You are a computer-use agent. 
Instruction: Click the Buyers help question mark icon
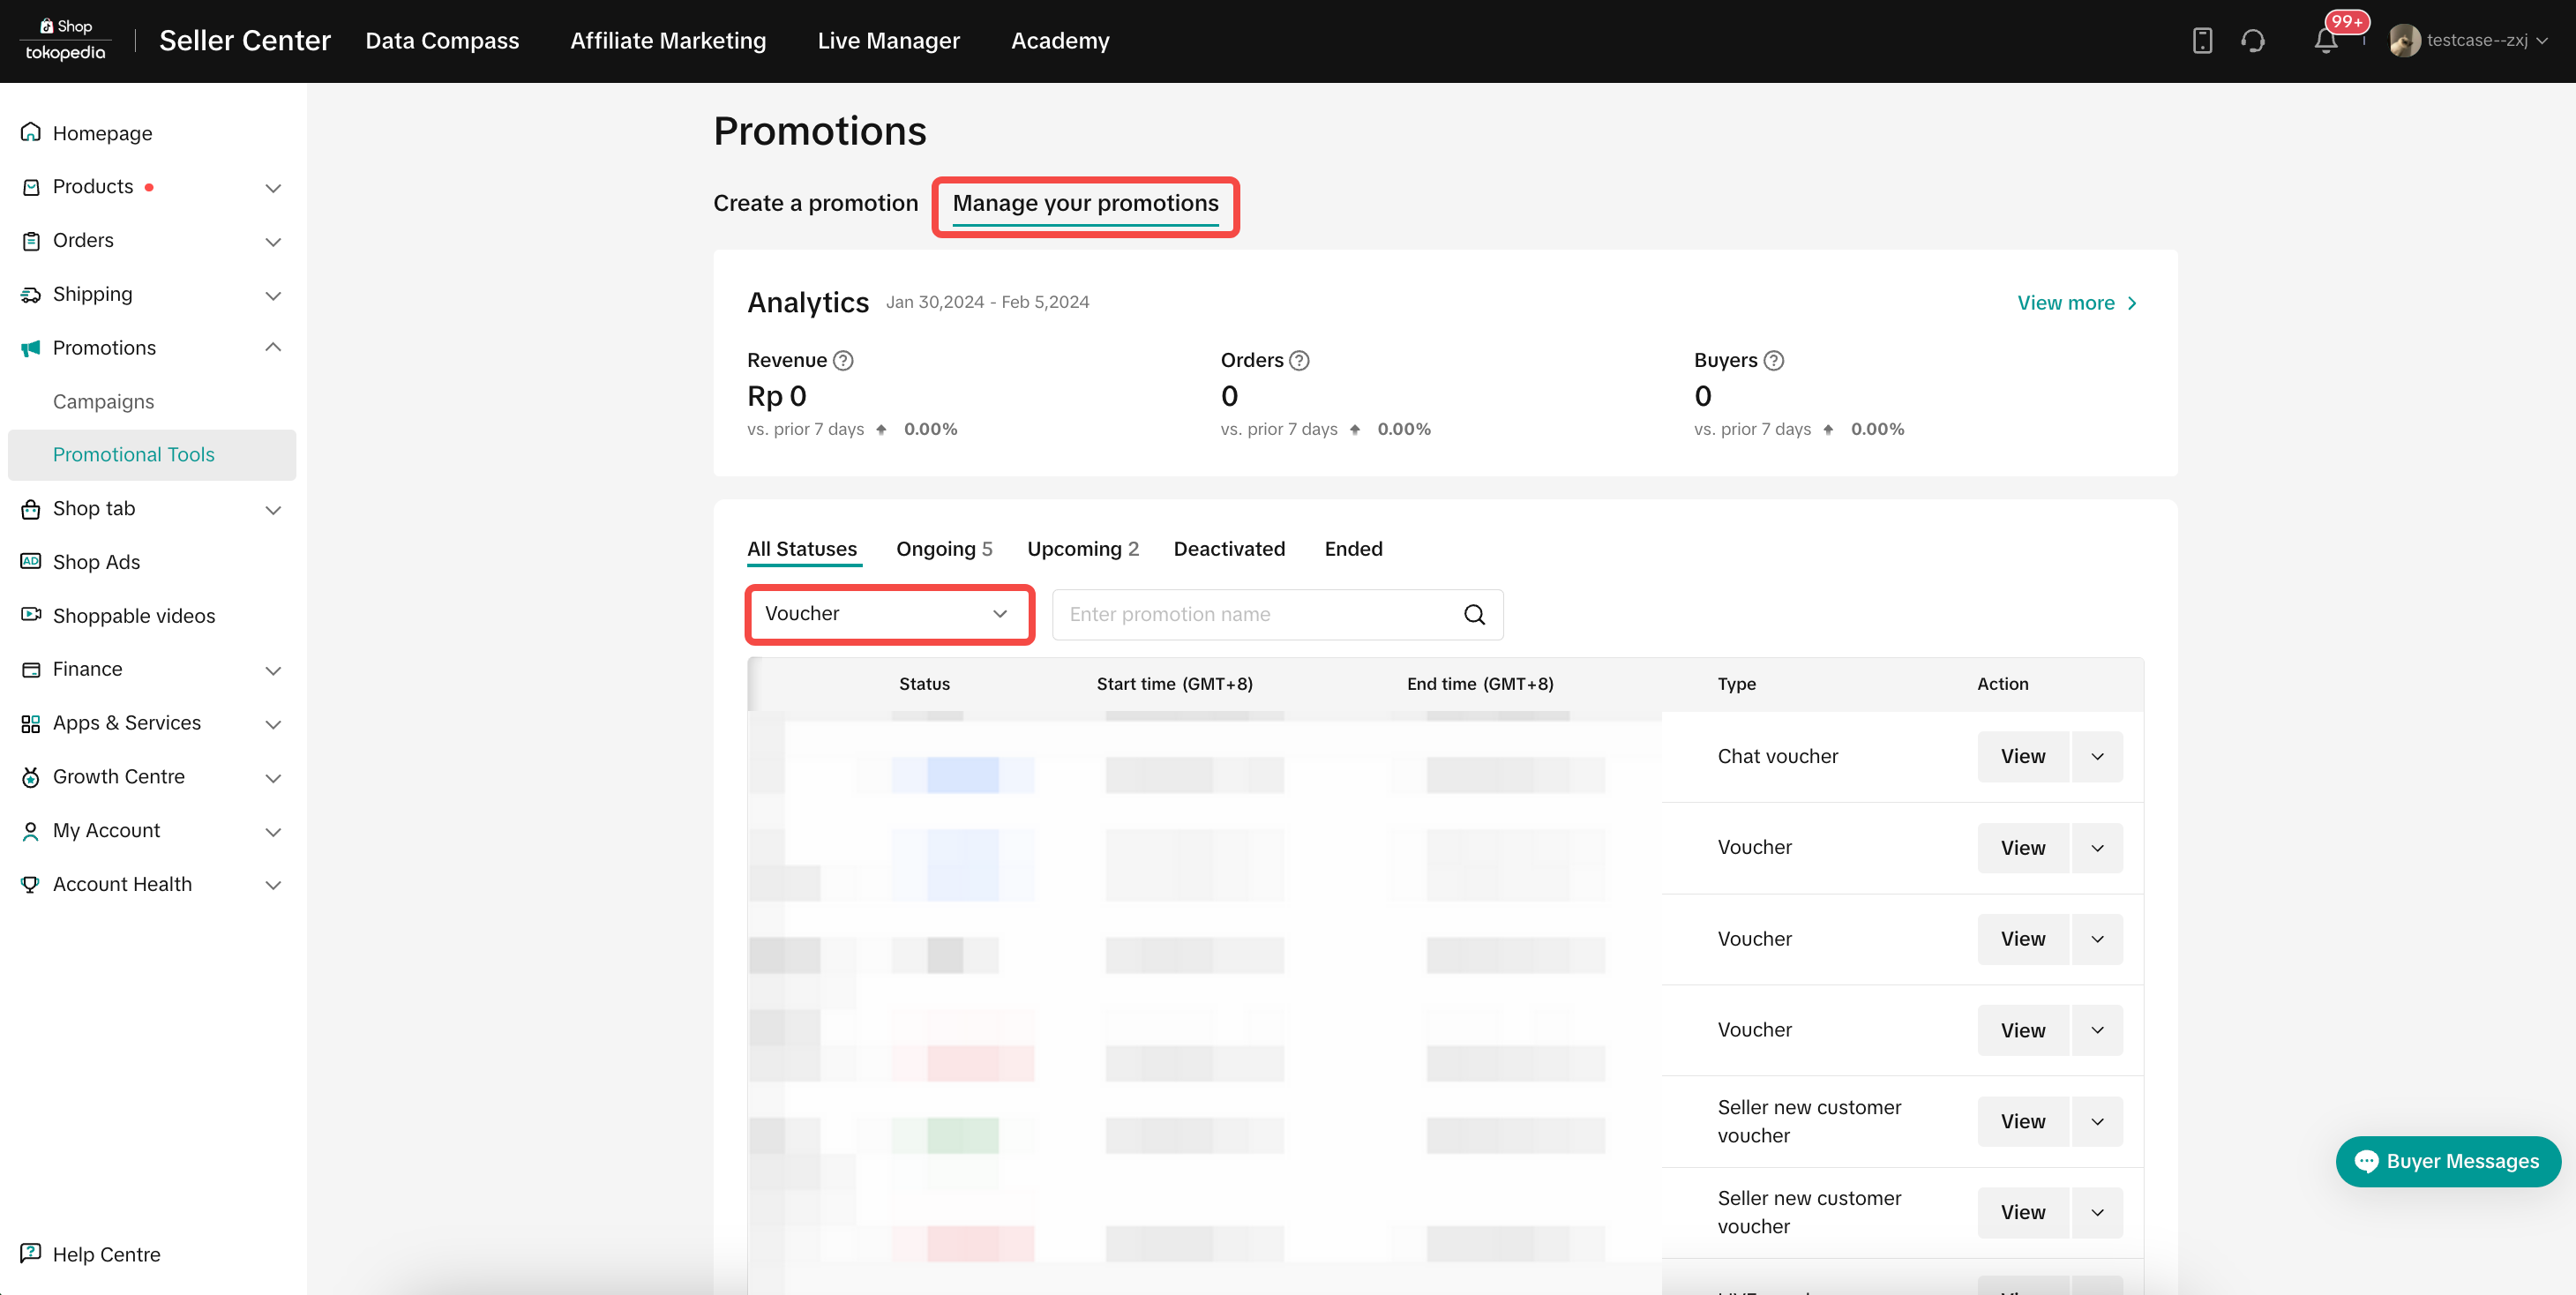(1773, 360)
